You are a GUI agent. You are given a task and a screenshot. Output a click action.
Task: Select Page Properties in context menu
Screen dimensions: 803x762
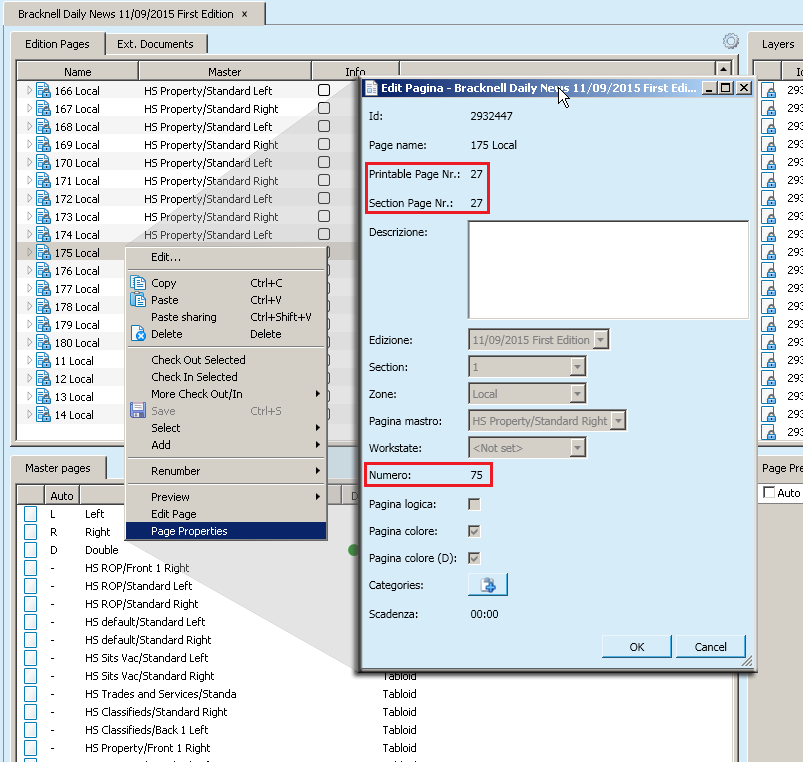(x=226, y=531)
